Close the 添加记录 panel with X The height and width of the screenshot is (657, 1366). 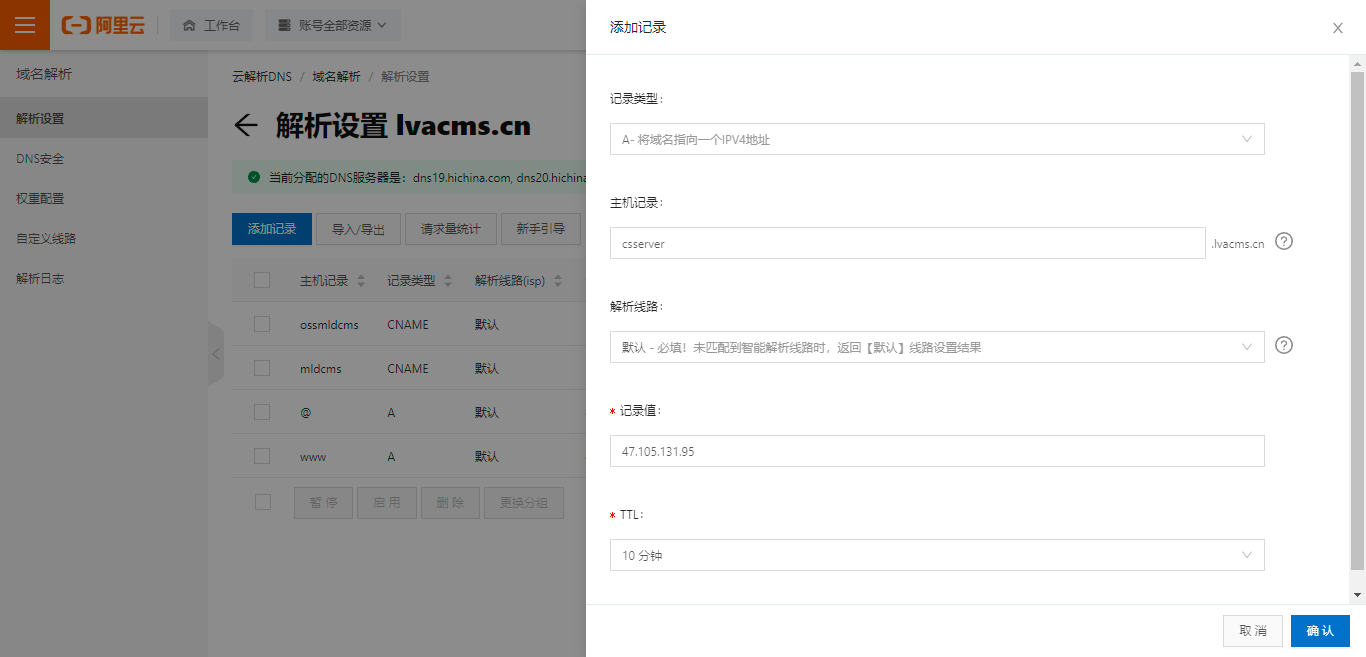coord(1338,28)
